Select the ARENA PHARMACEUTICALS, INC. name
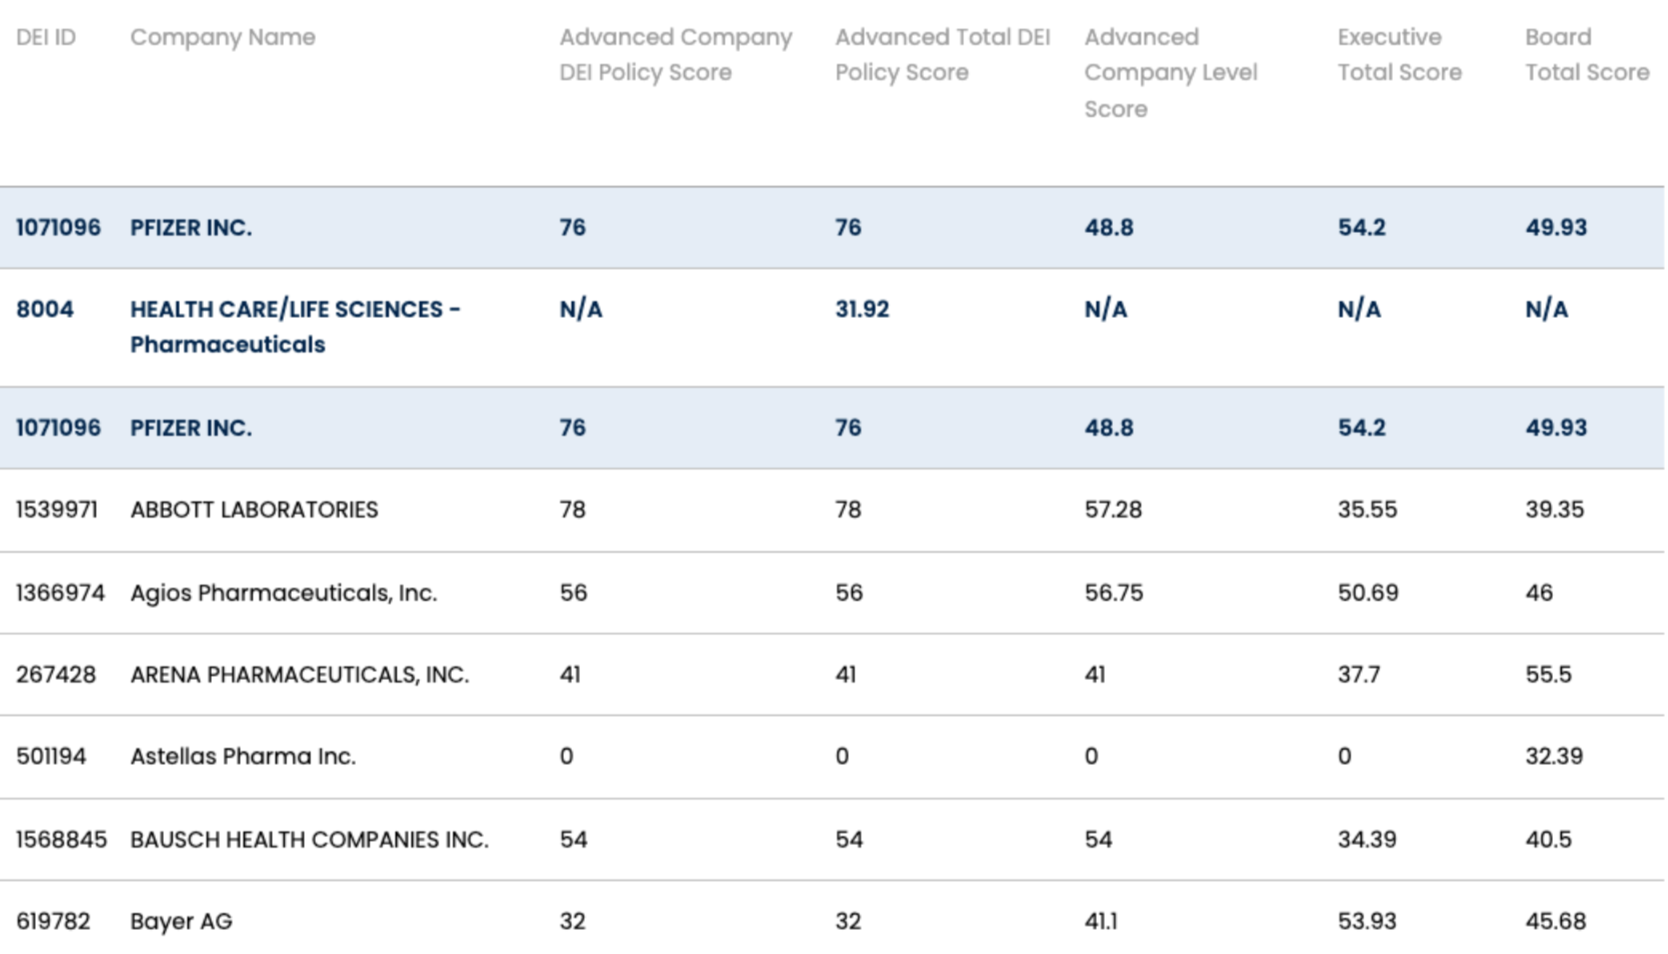Viewport: 1668px width, 954px height. point(300,675)
